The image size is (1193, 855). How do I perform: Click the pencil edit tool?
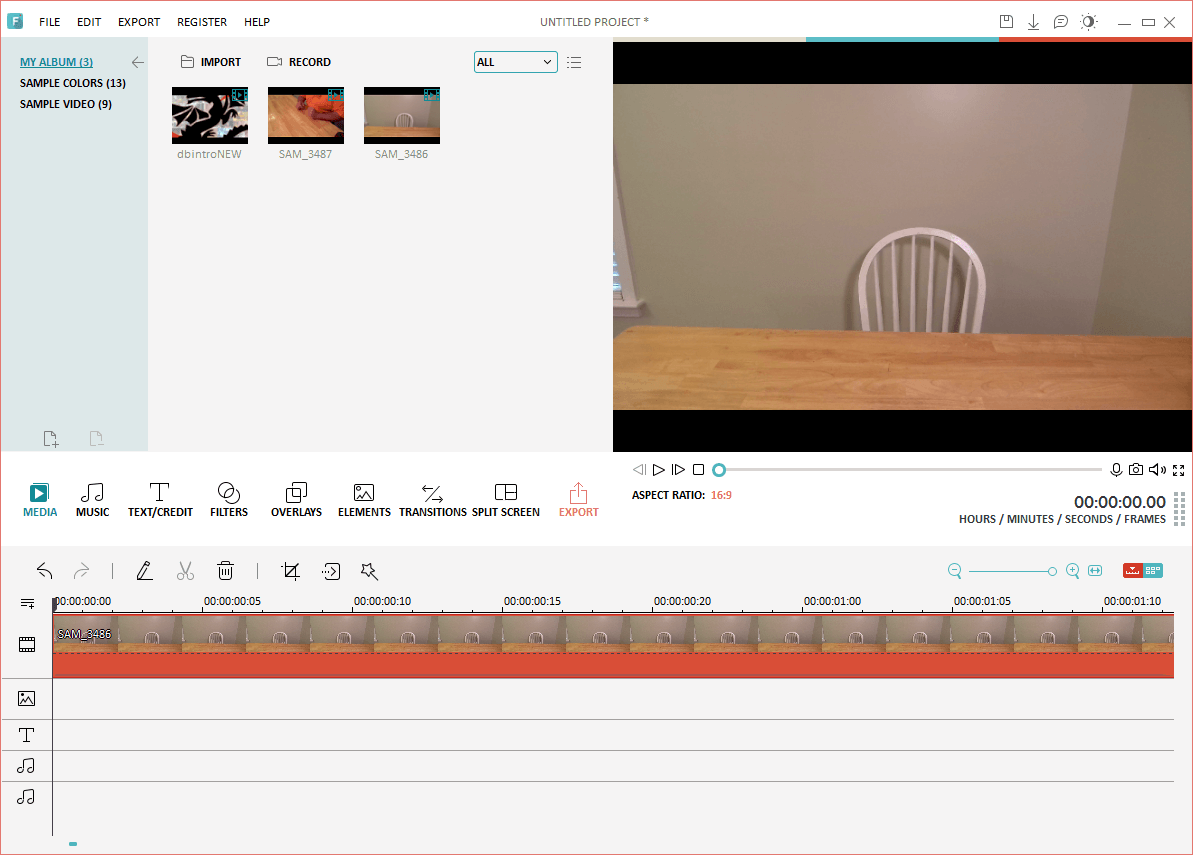(x=145, y=571)
